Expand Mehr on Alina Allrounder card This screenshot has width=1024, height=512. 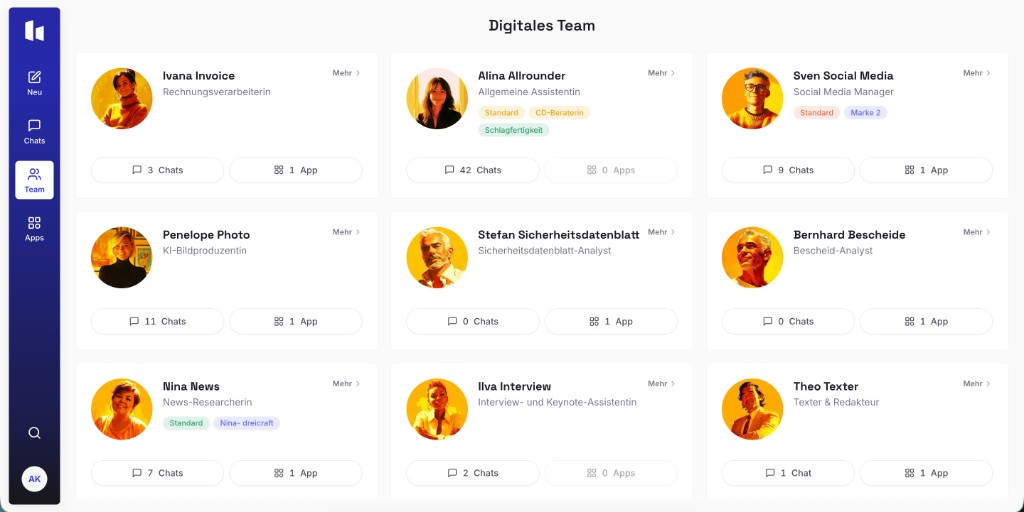coord(662,73)
